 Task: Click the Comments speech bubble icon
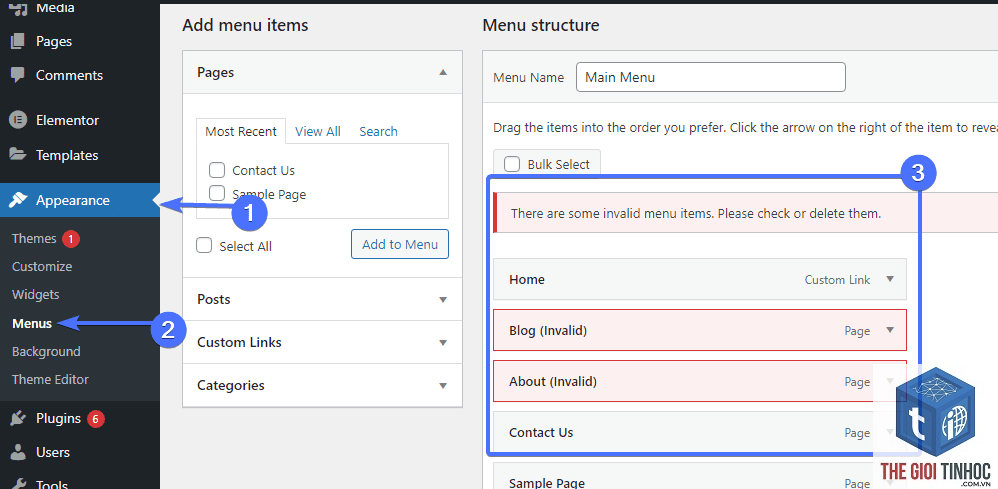tap(18, 75)
